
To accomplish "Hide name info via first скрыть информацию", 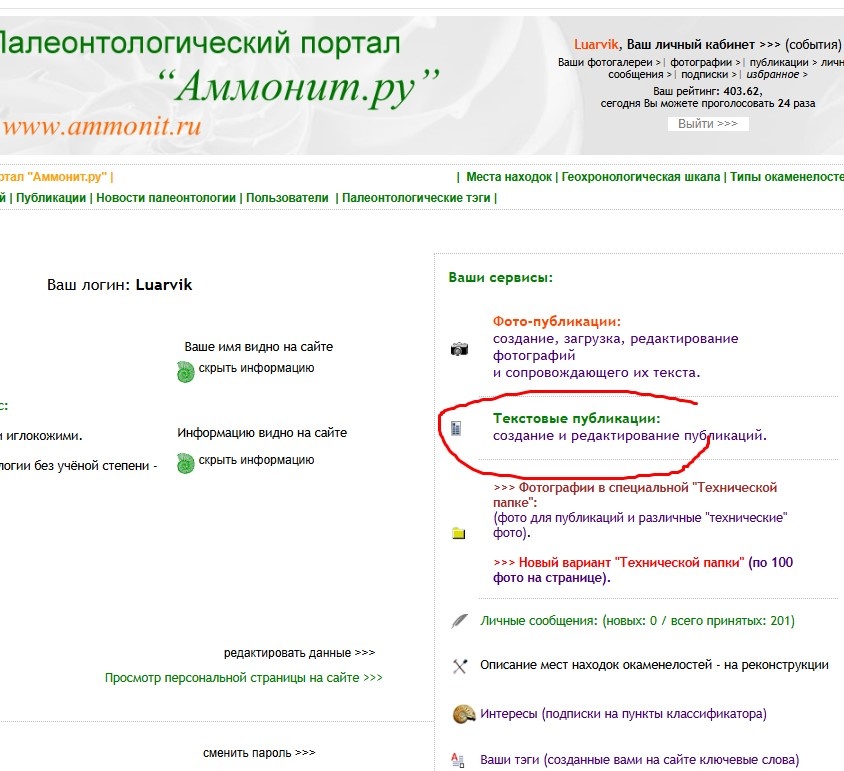I will coord(256,368).
